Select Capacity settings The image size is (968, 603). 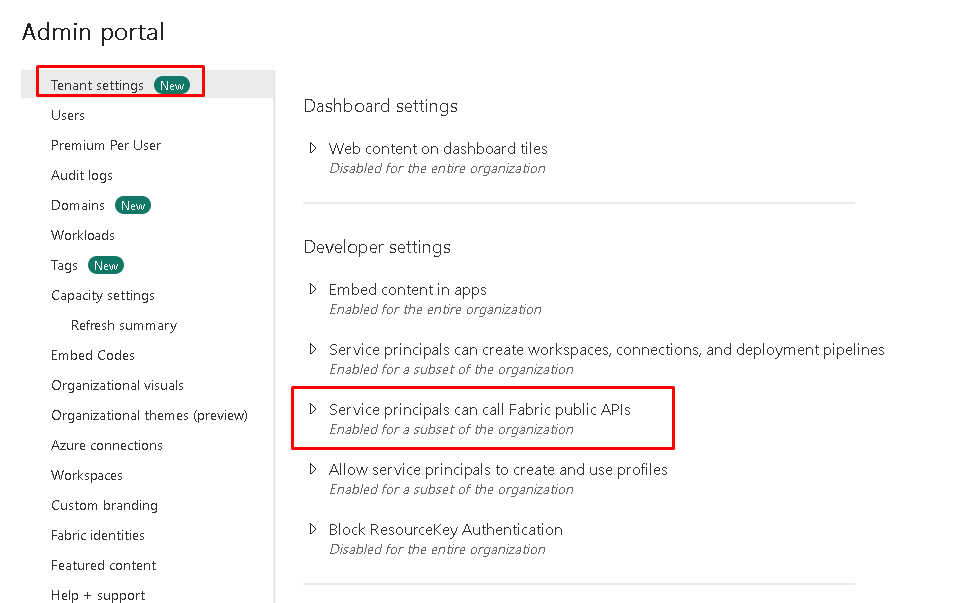103,295
